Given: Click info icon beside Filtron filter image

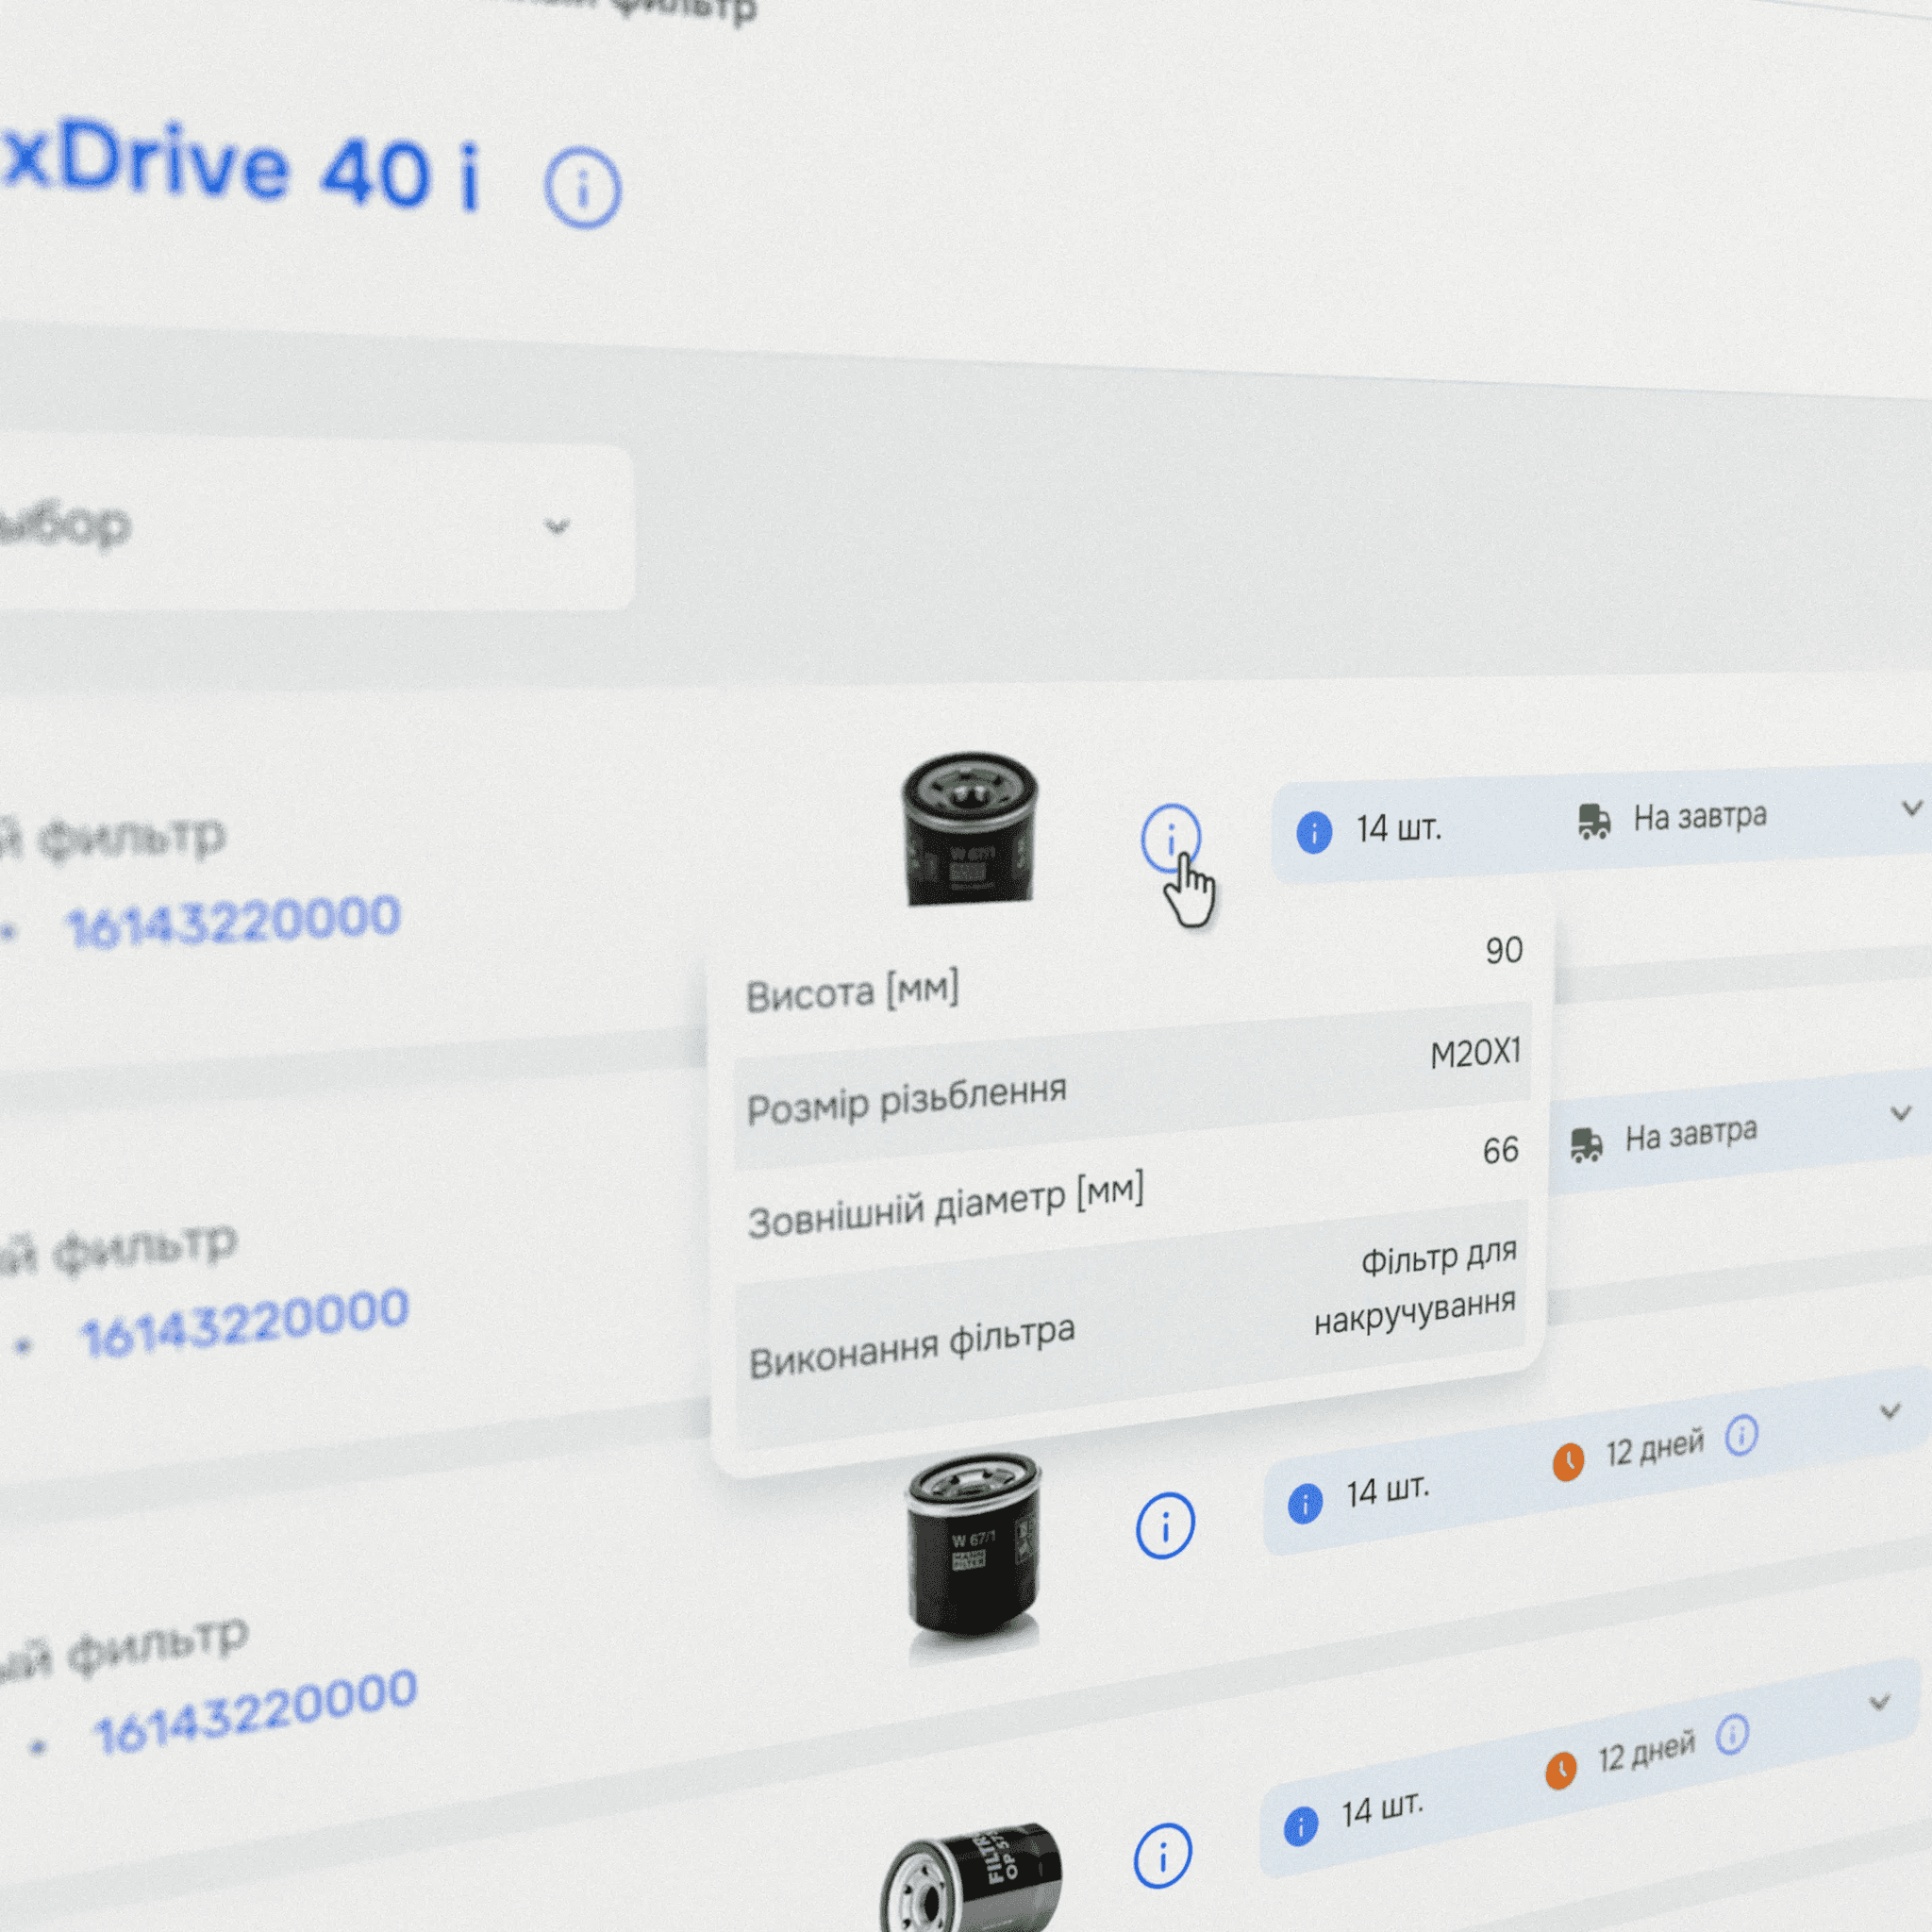Looking at the screenshot, I should (1162, 1856).
